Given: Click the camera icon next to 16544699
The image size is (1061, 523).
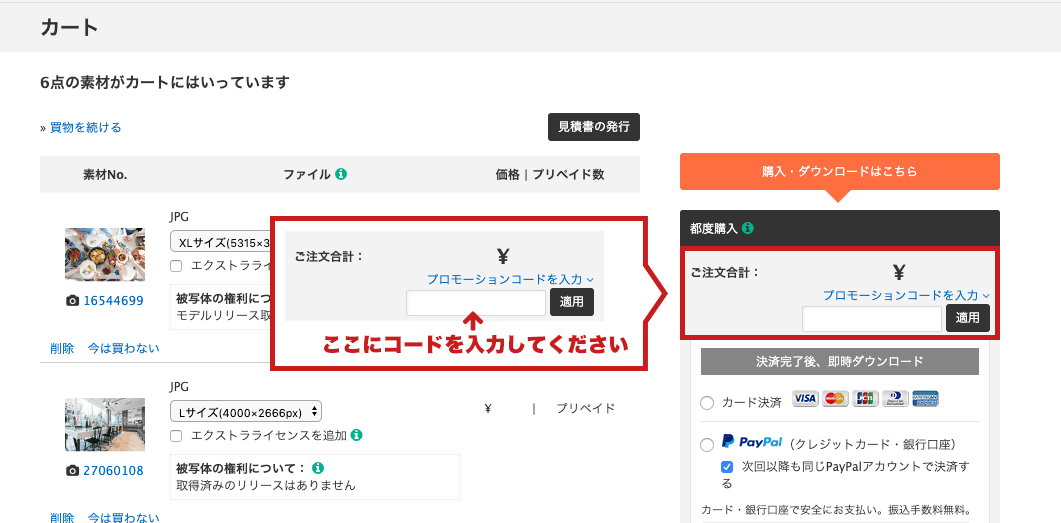Looking at the screenshot, I should [72, 300].
